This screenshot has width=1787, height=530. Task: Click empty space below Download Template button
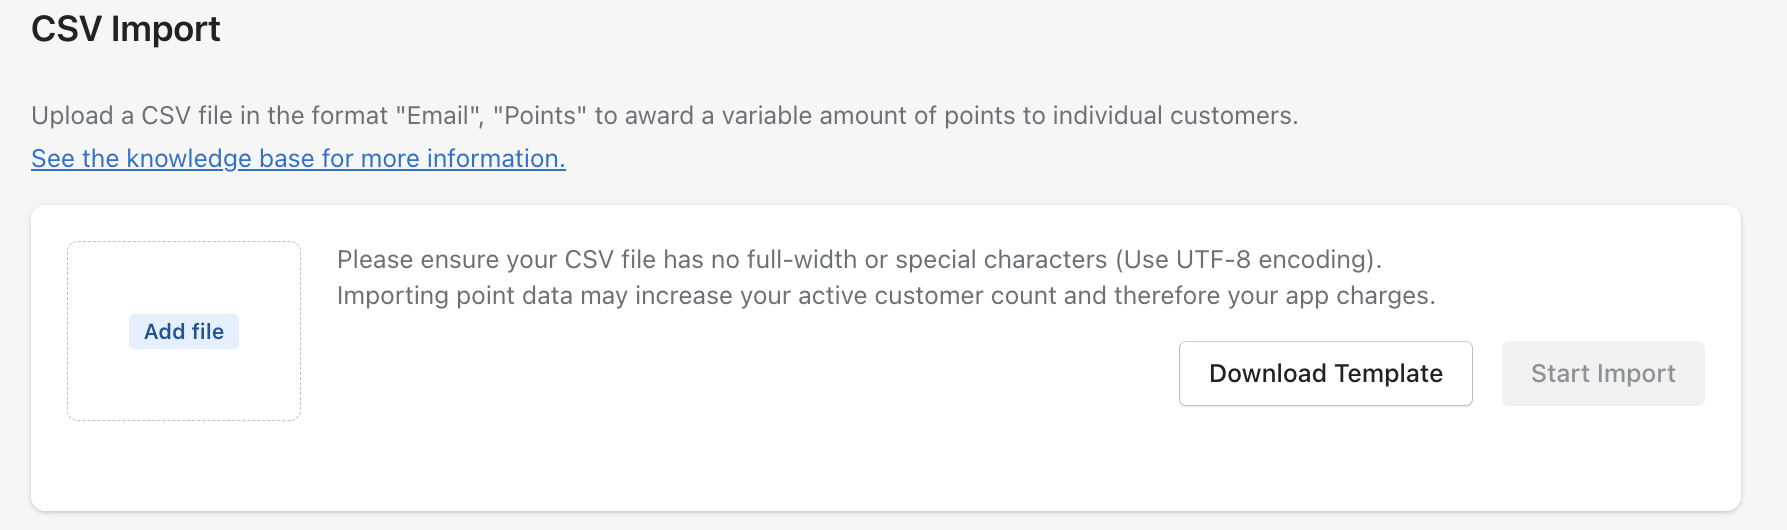[1325, 455]
